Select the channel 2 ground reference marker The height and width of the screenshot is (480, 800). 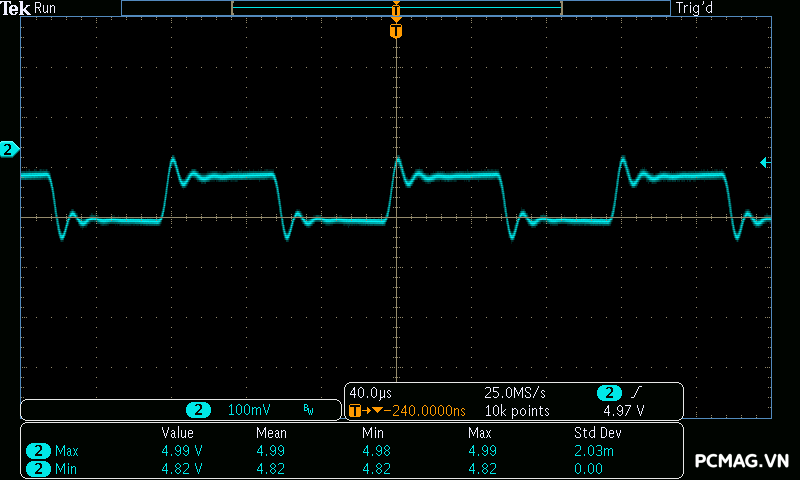(x=9, y=150)
